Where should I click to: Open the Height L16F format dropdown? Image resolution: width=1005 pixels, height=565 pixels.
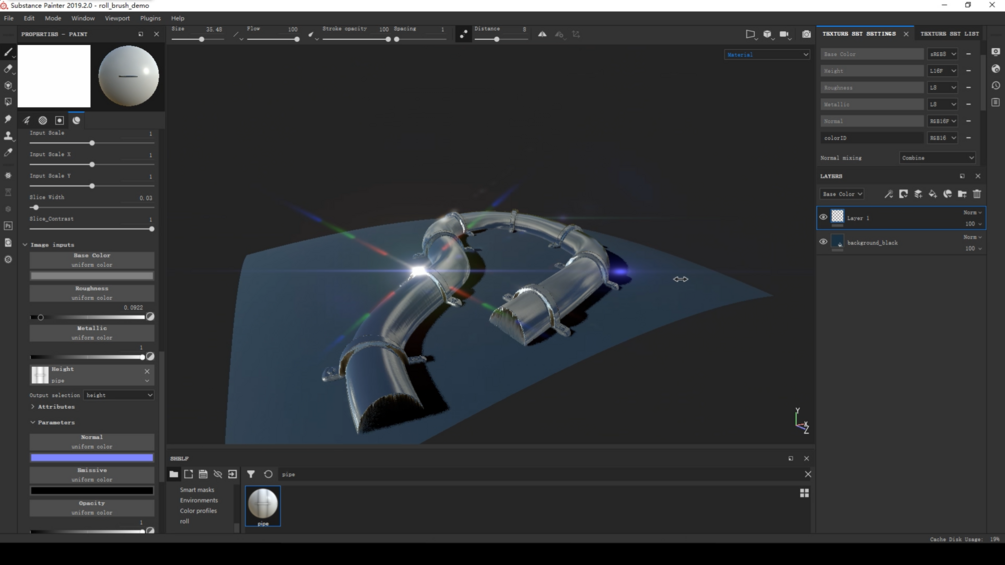942,70
